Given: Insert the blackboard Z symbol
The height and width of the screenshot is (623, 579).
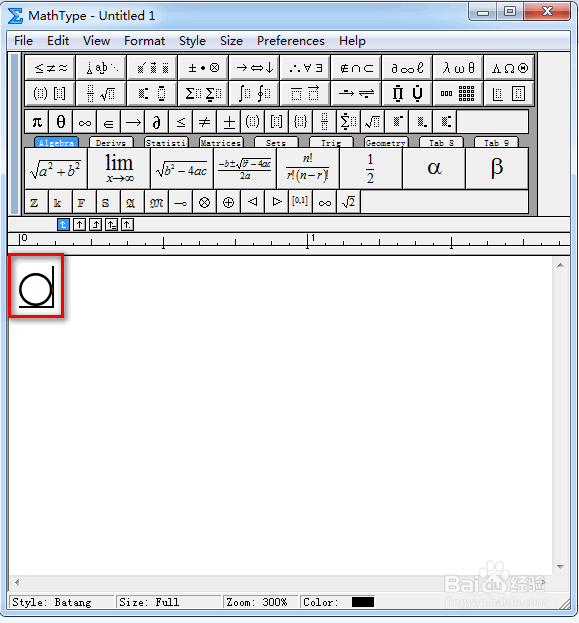Looking at the screenshot, I should pos(37,202).
